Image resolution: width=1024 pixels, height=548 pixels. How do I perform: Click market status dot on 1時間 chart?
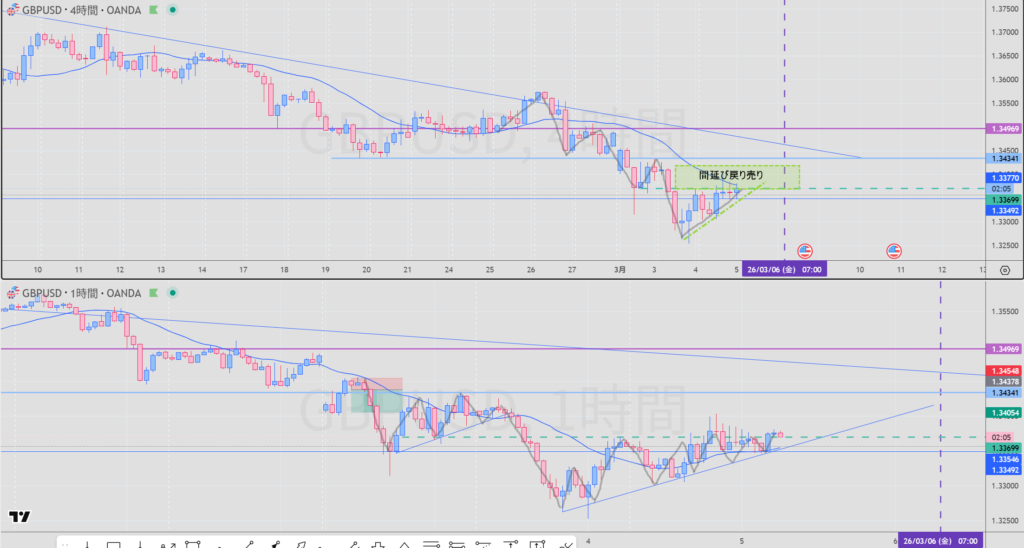point(173,292)
